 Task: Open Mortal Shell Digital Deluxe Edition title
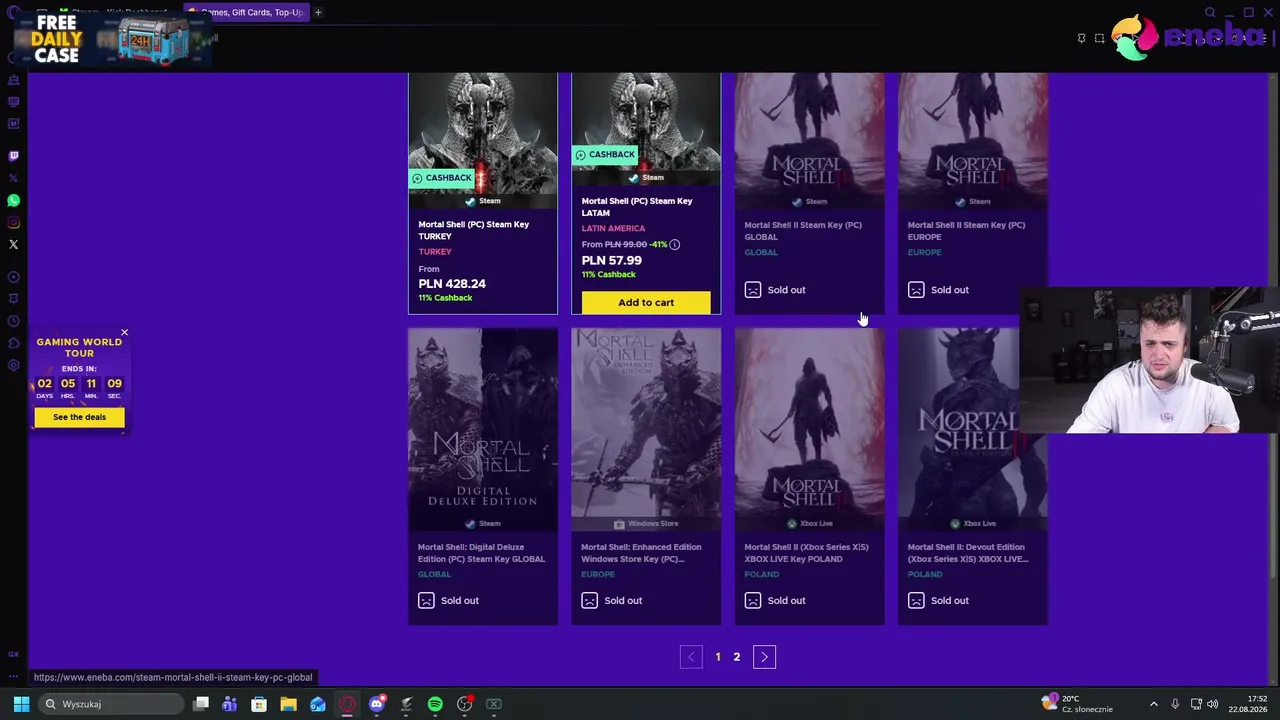coord(481,553)
